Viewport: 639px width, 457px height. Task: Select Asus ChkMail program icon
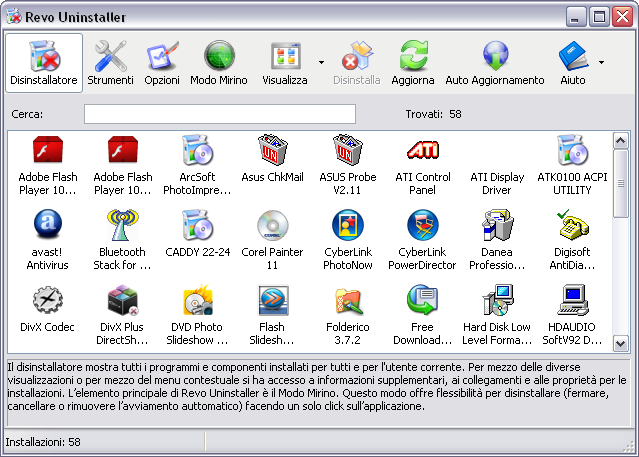tap(273, 150)
